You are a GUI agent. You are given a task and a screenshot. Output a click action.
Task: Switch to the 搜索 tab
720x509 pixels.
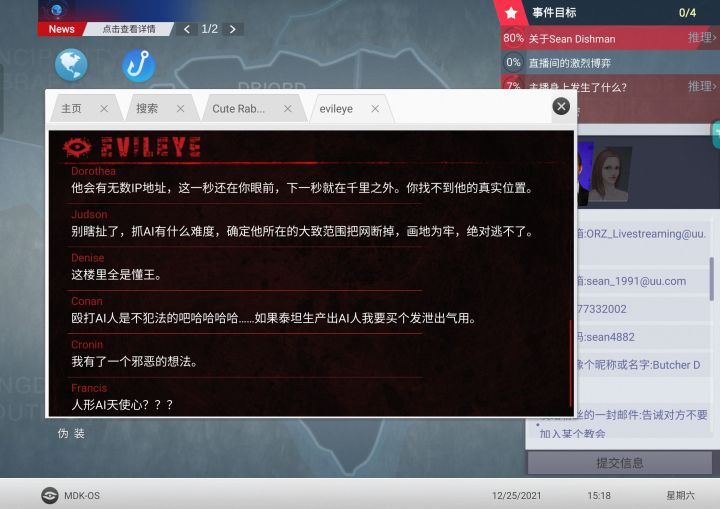tap(147, 109)
